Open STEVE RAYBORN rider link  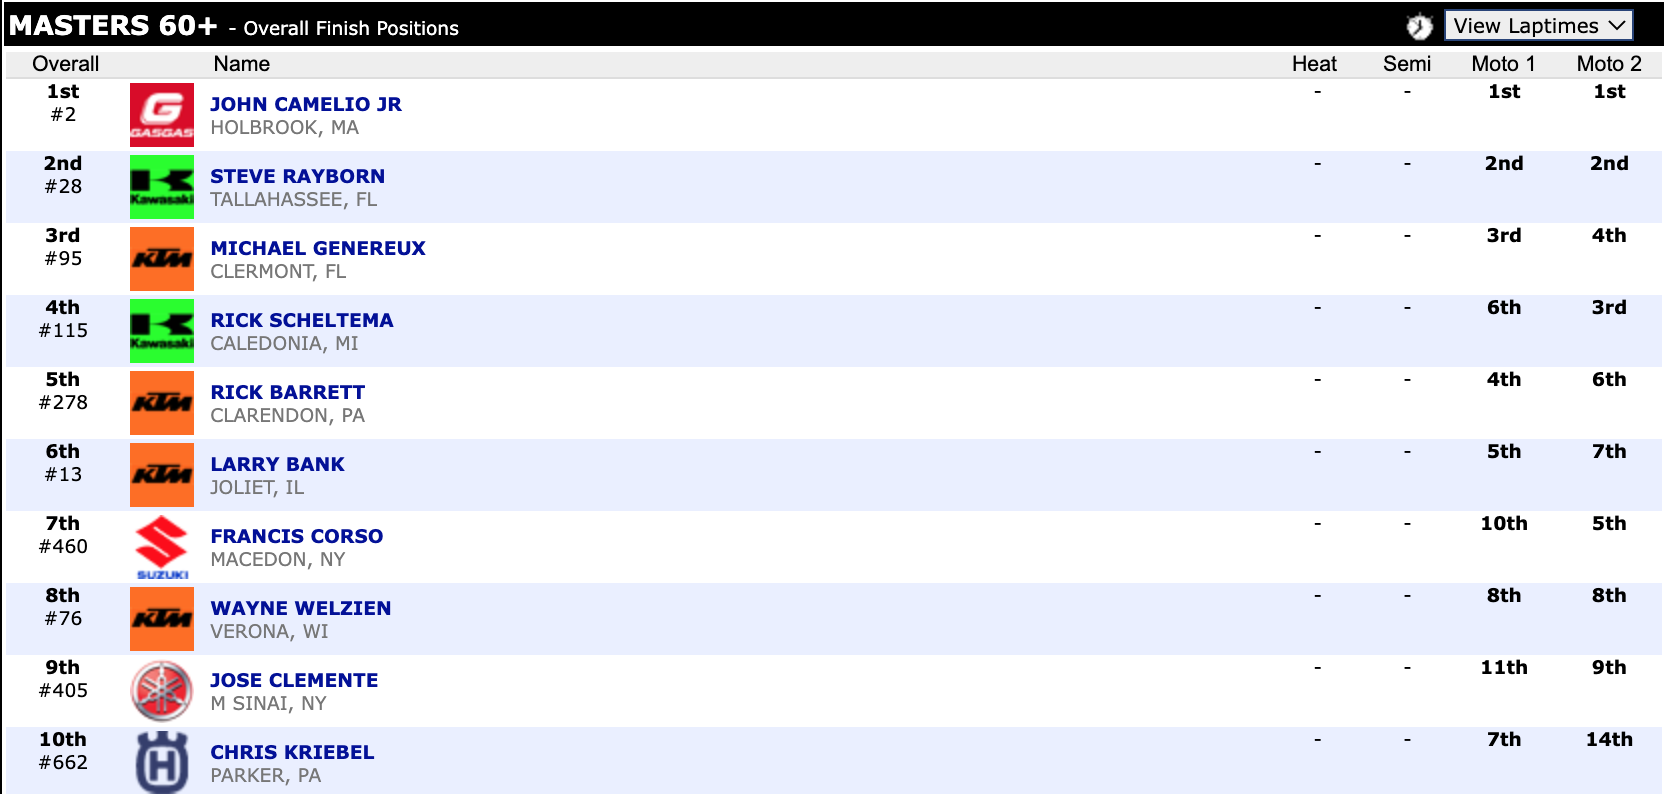tap(297, 176)
